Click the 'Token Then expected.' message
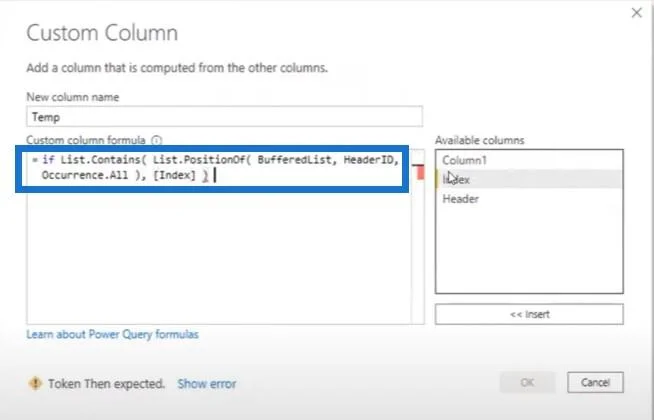654x420 pixels. tap(106, 384)
